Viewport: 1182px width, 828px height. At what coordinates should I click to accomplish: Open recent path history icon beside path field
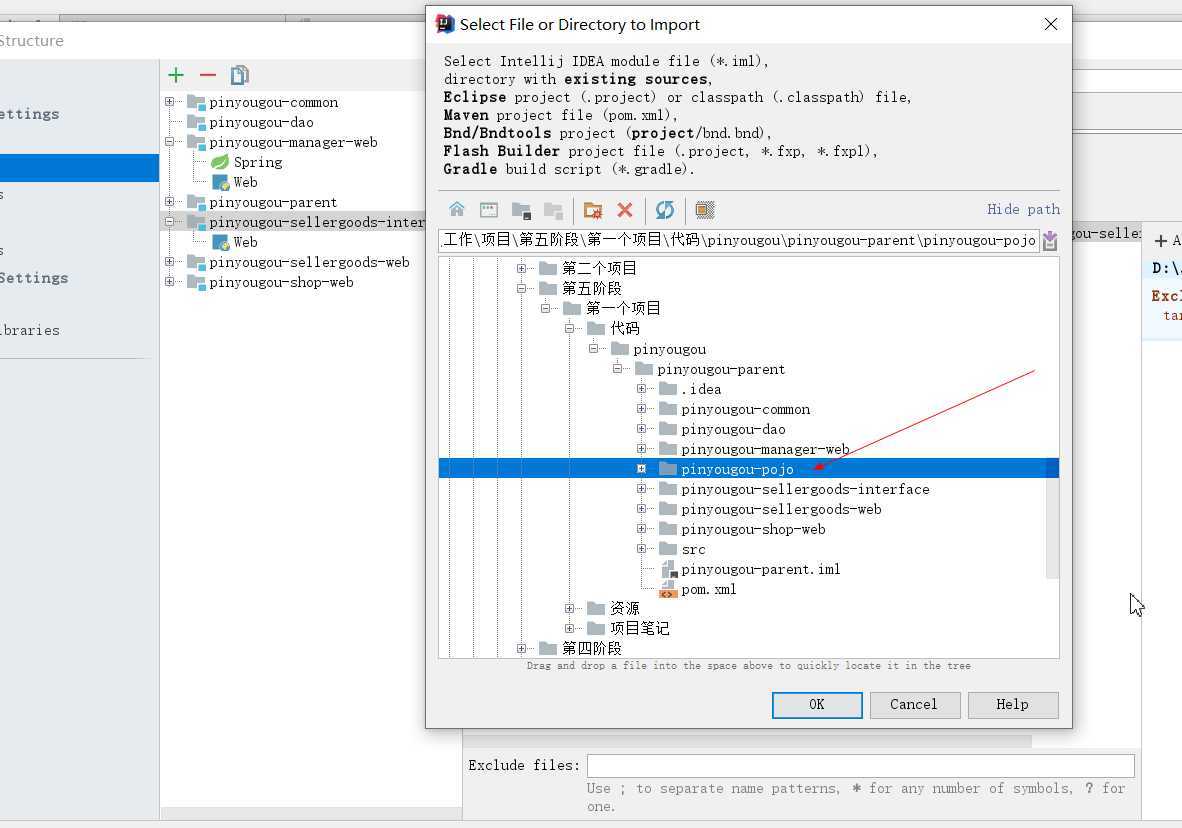pos(1050,241)
